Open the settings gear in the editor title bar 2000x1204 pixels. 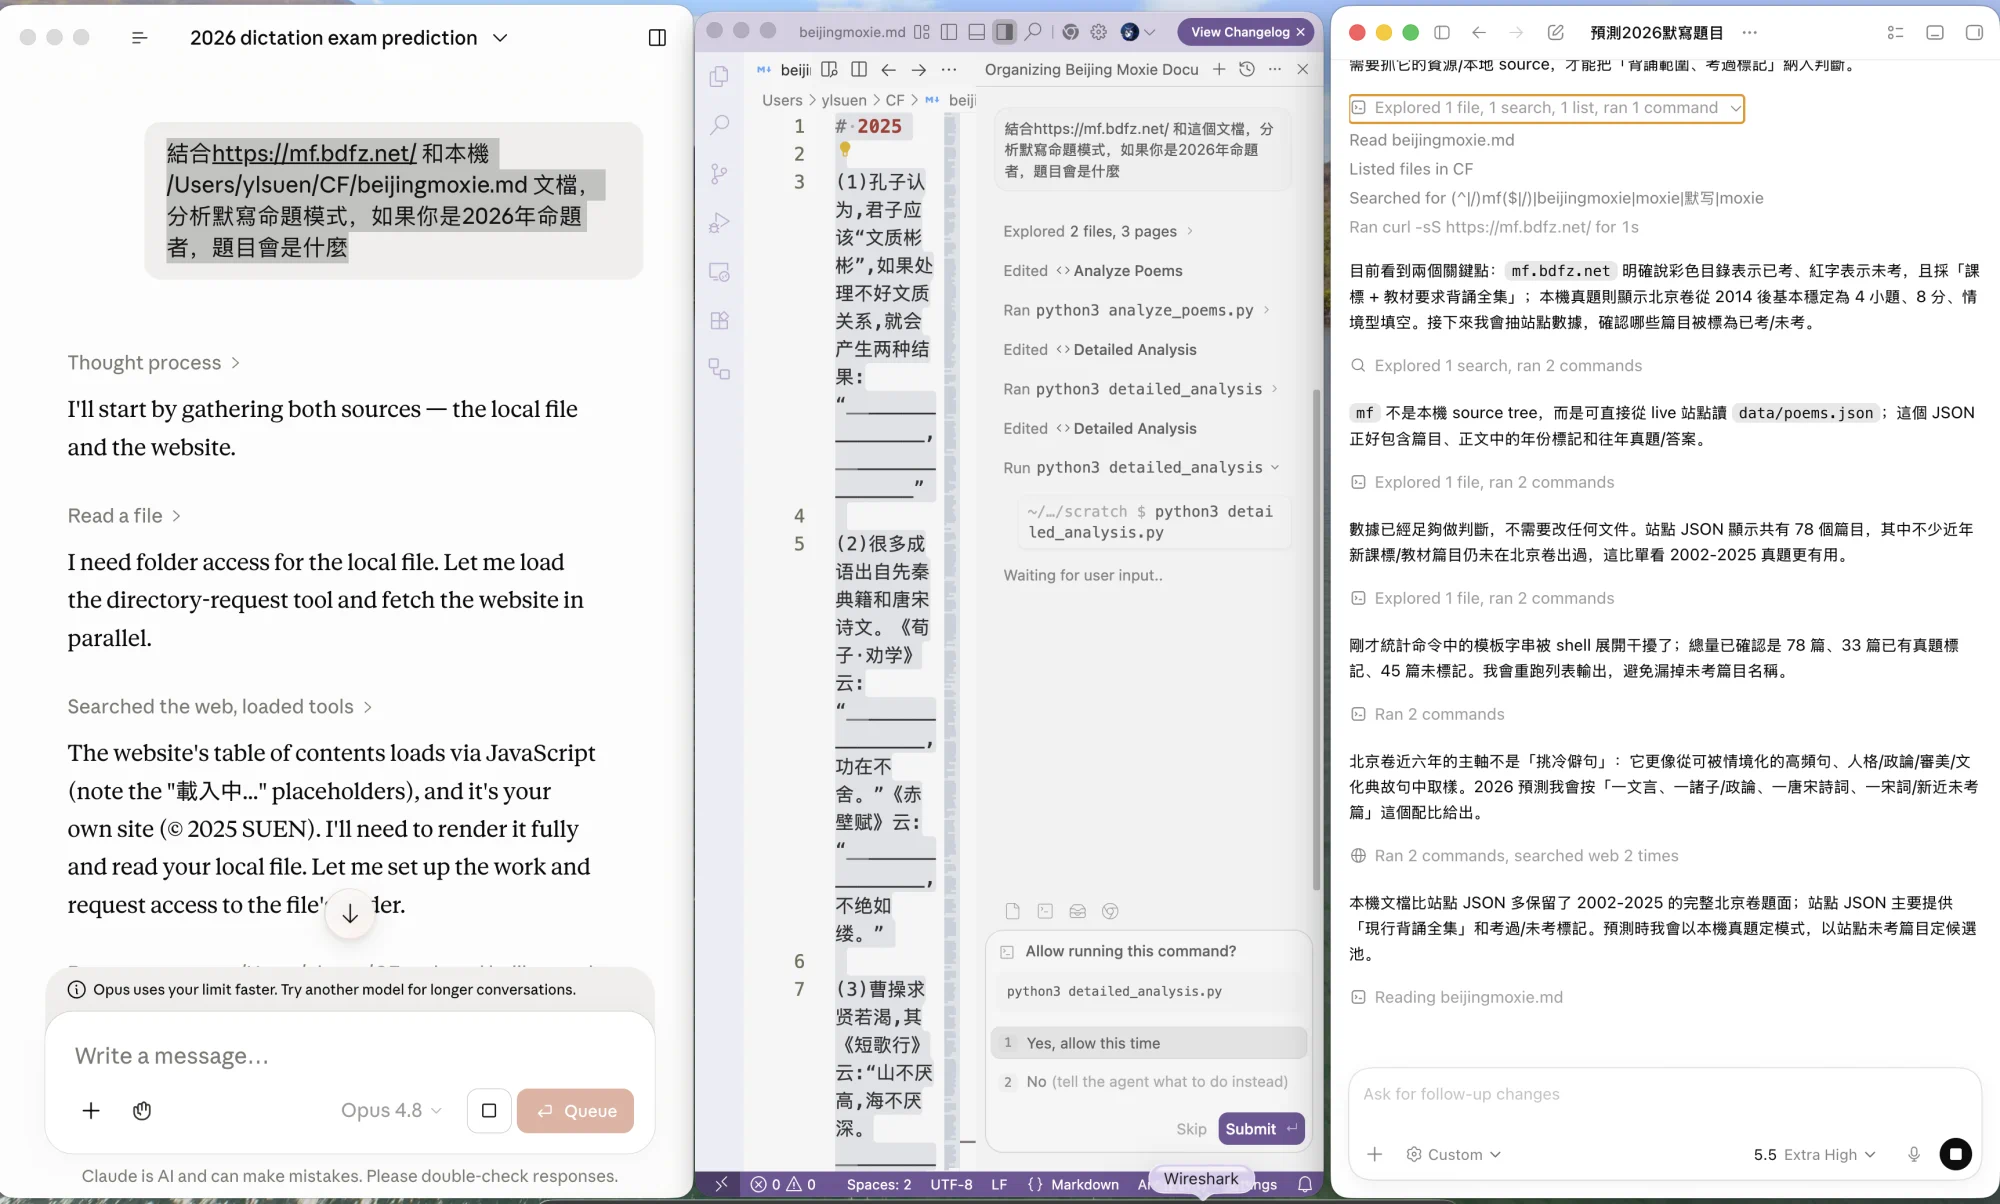pyautogui.click(x=1099, y=32)
